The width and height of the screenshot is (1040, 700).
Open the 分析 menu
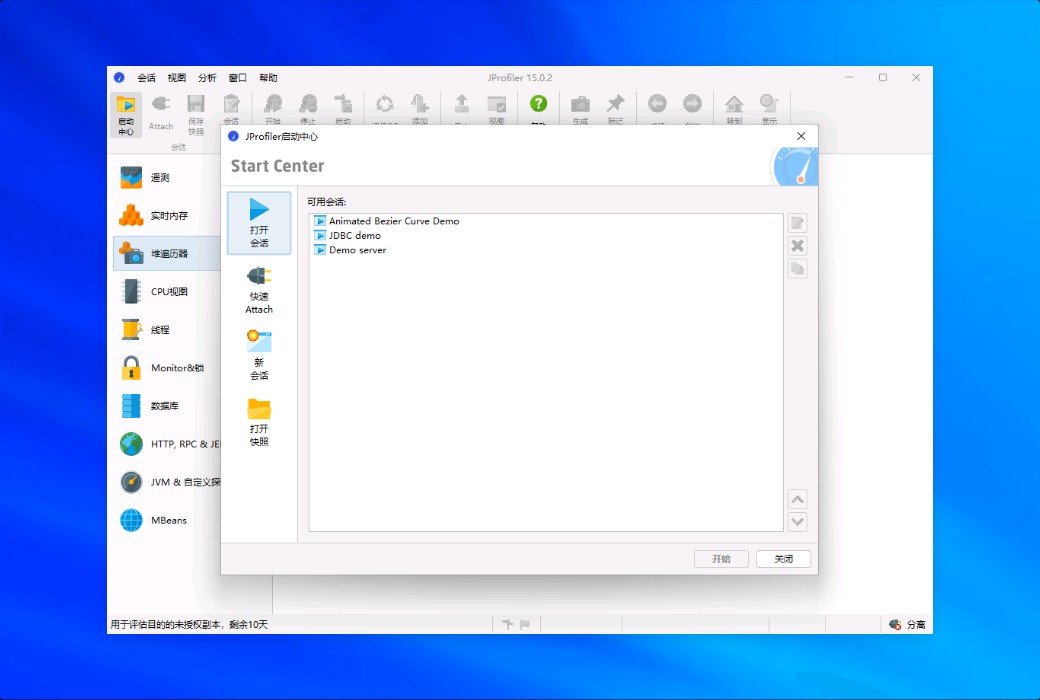click(208, 78)
